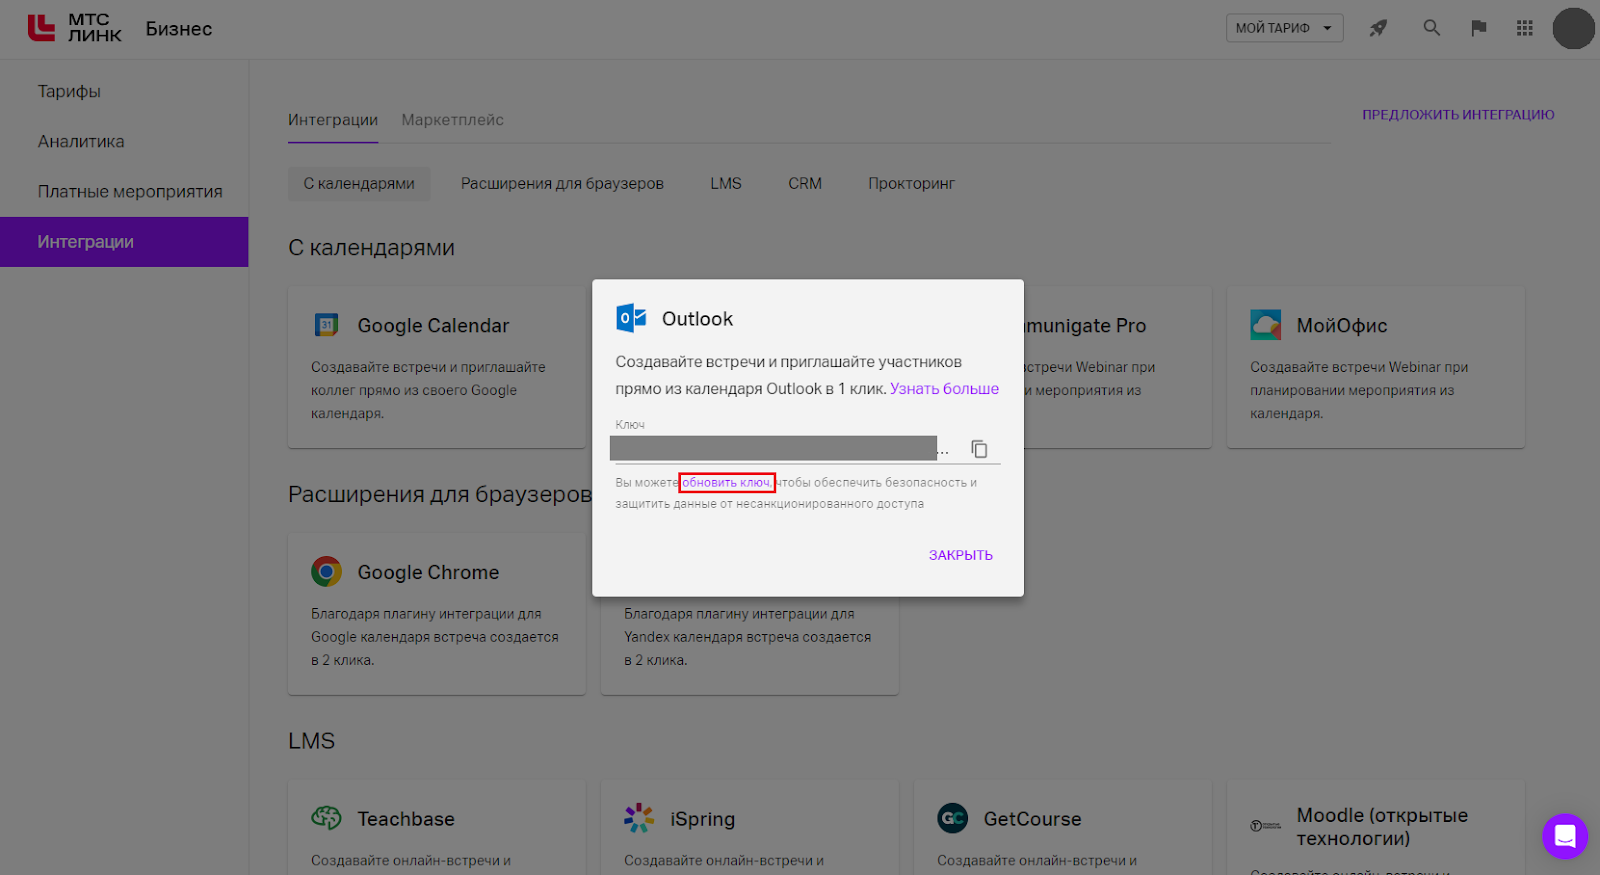This screenshot has width=1600, height=875.
Task: Click the Узнать больше link
Action: (944, 389)
